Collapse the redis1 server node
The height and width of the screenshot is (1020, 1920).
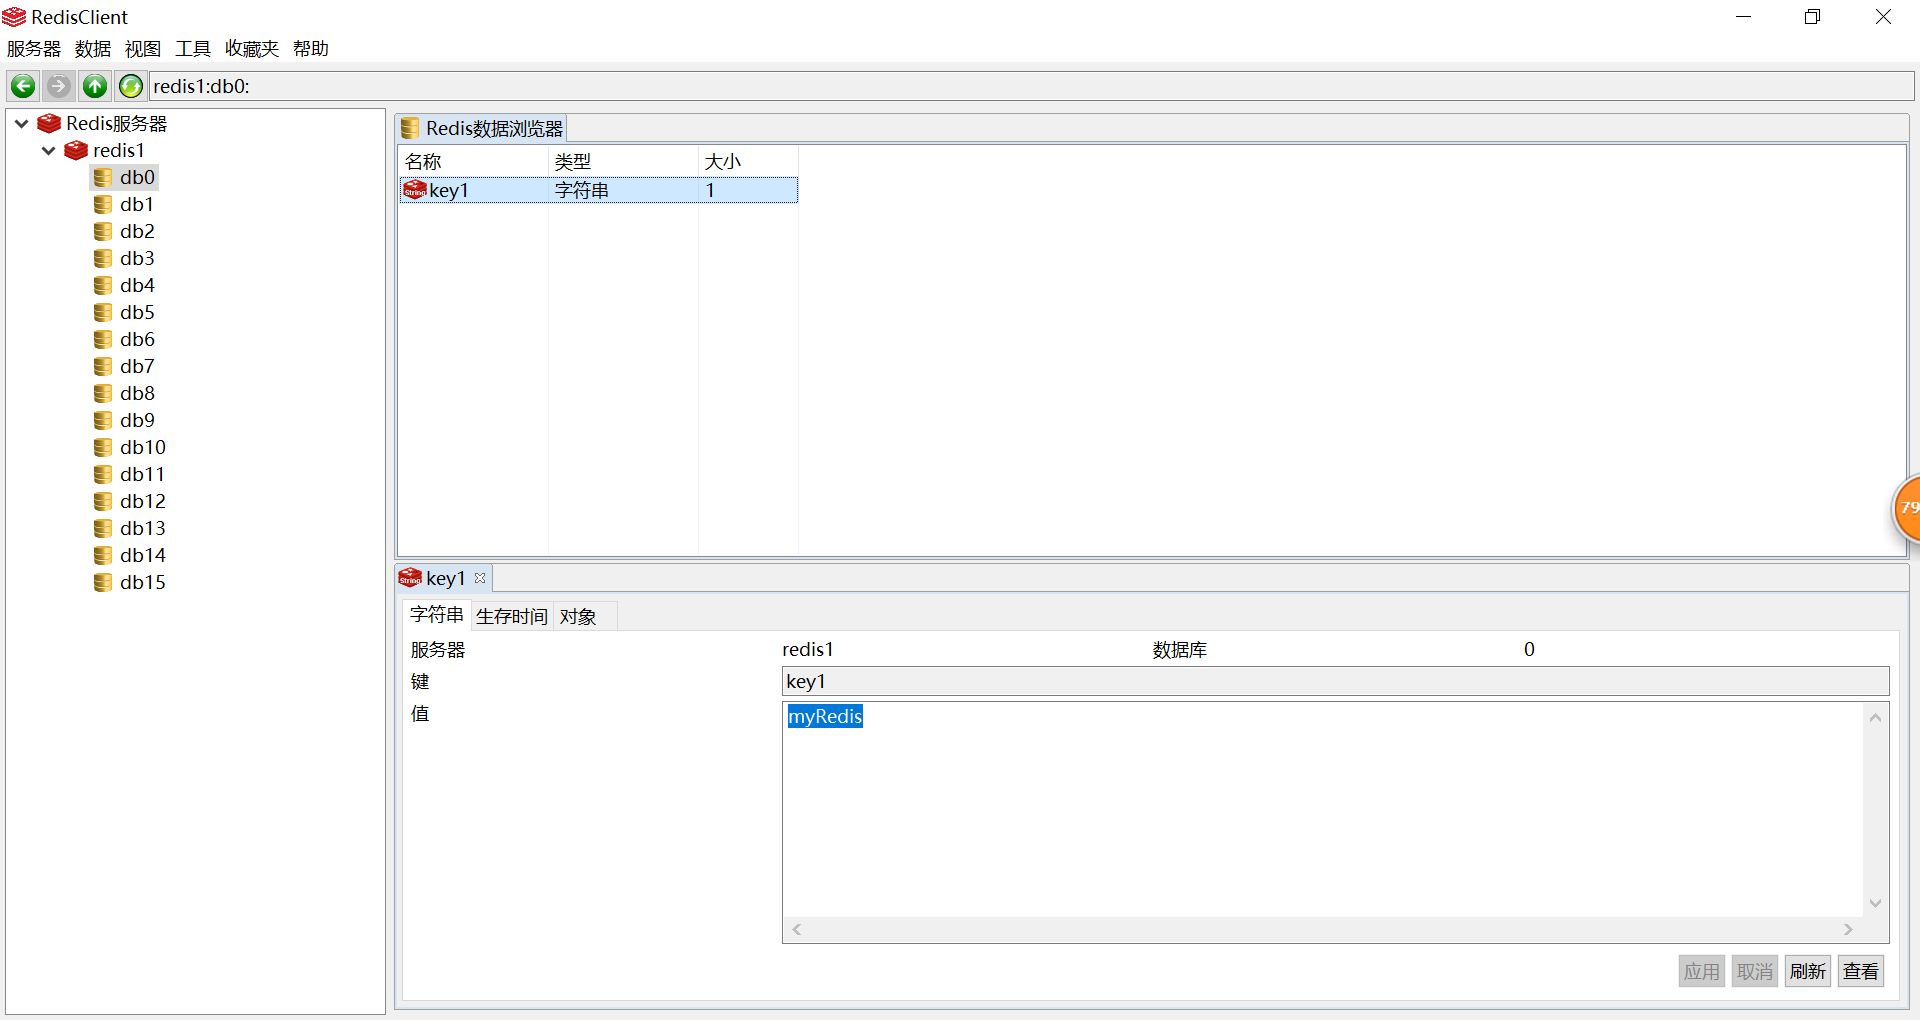click(x=48, y=150)
